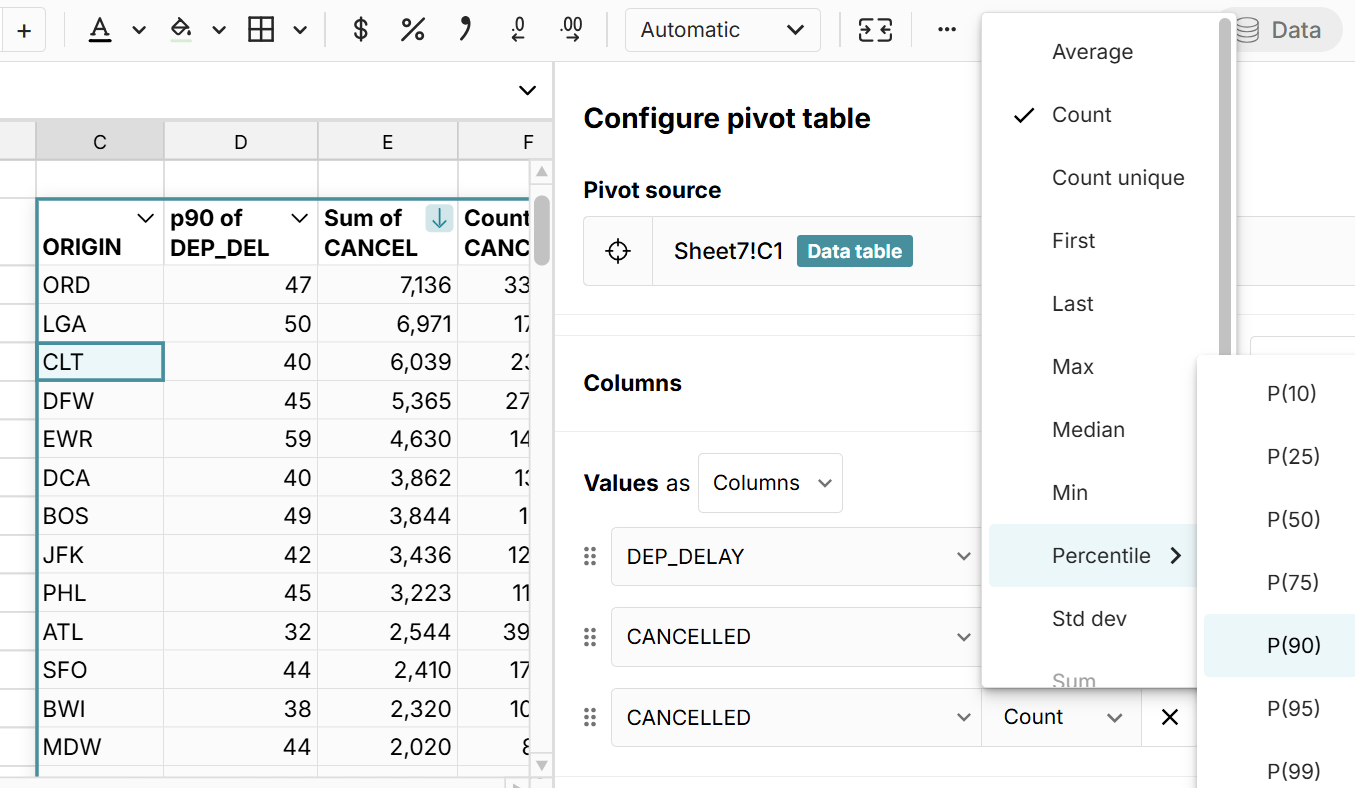1355x788 pixels.
Task: Decrease decimal places
Action: point(517,29)
